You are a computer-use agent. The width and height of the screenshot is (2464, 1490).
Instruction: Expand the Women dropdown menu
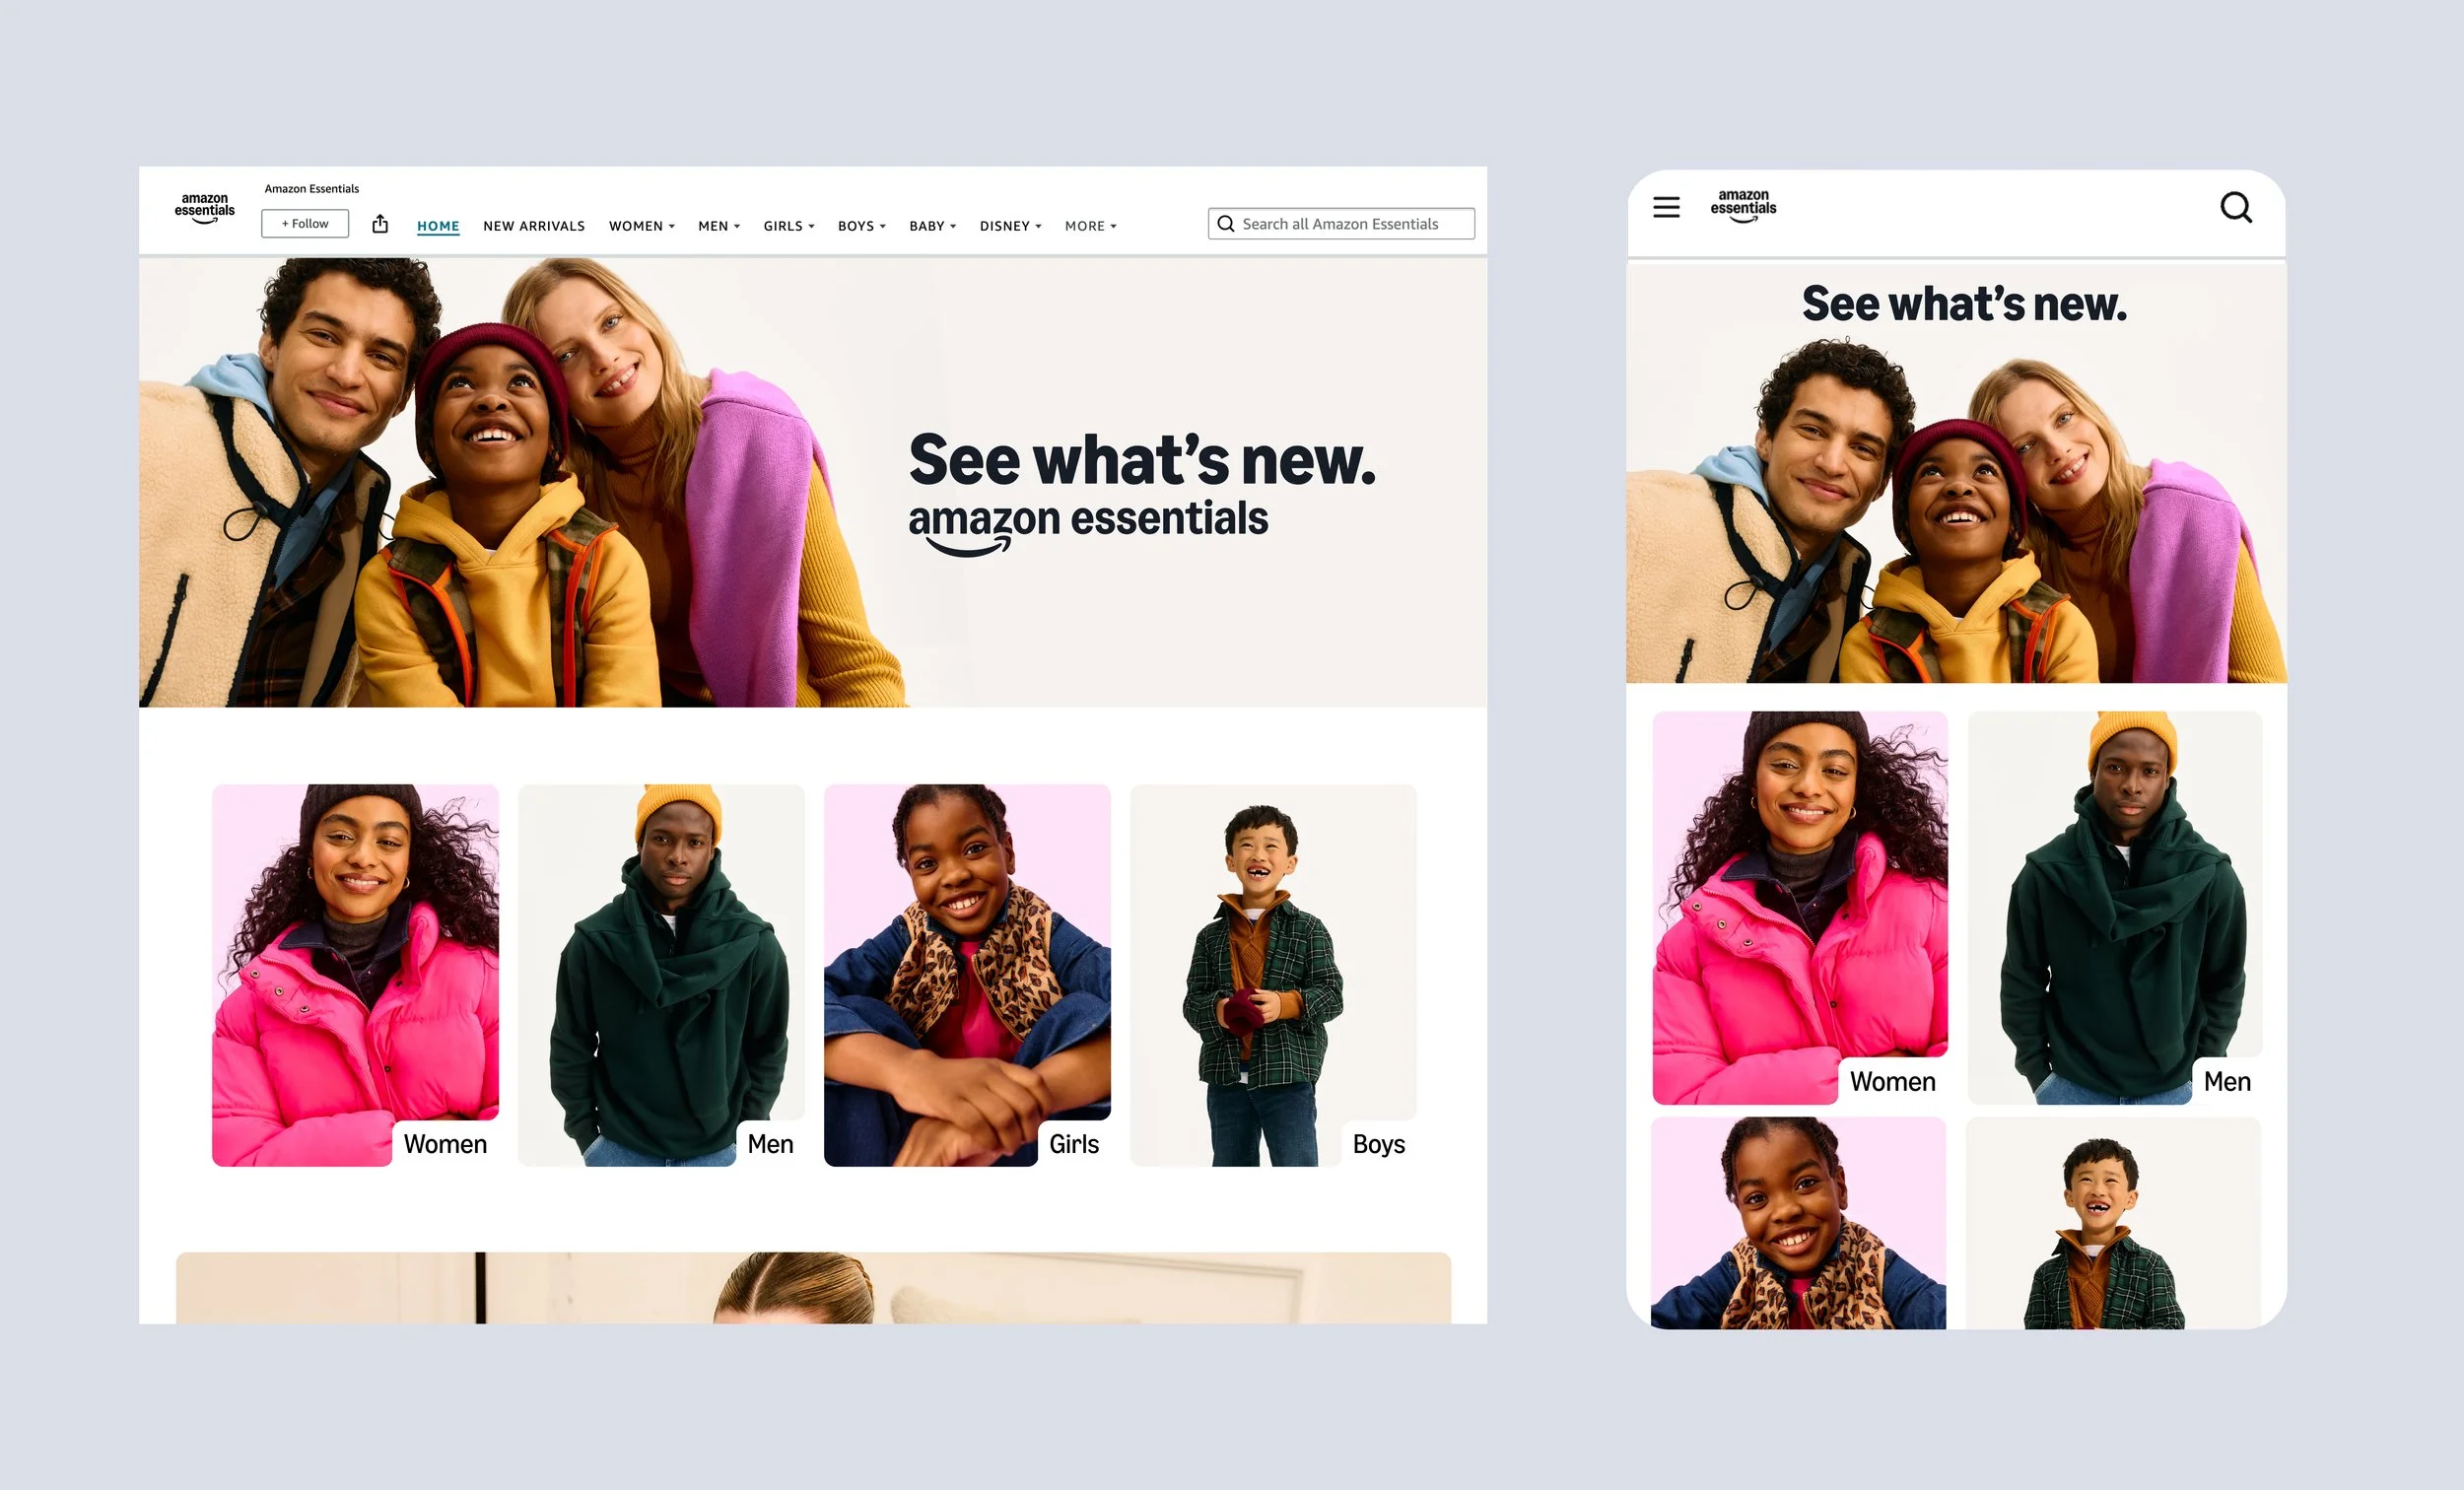tap(641, 226)
